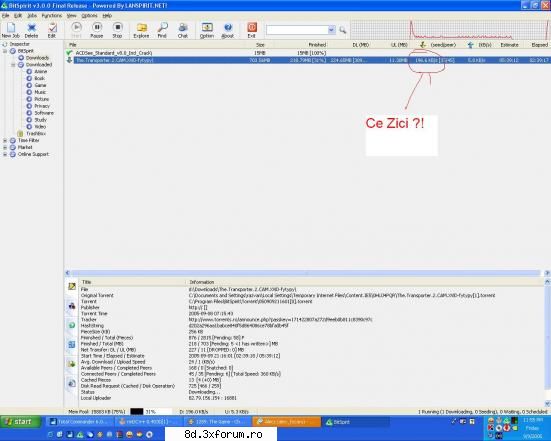Click the Information column header in details

(202, 282)
